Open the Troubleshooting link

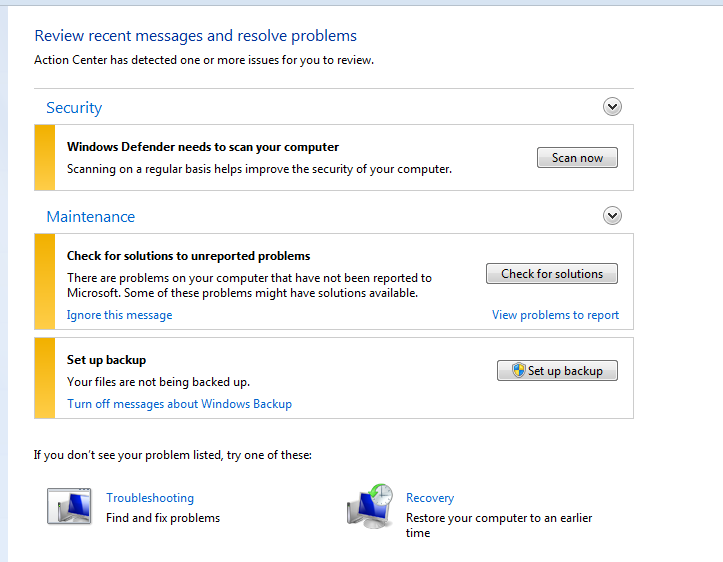(150, 498)
